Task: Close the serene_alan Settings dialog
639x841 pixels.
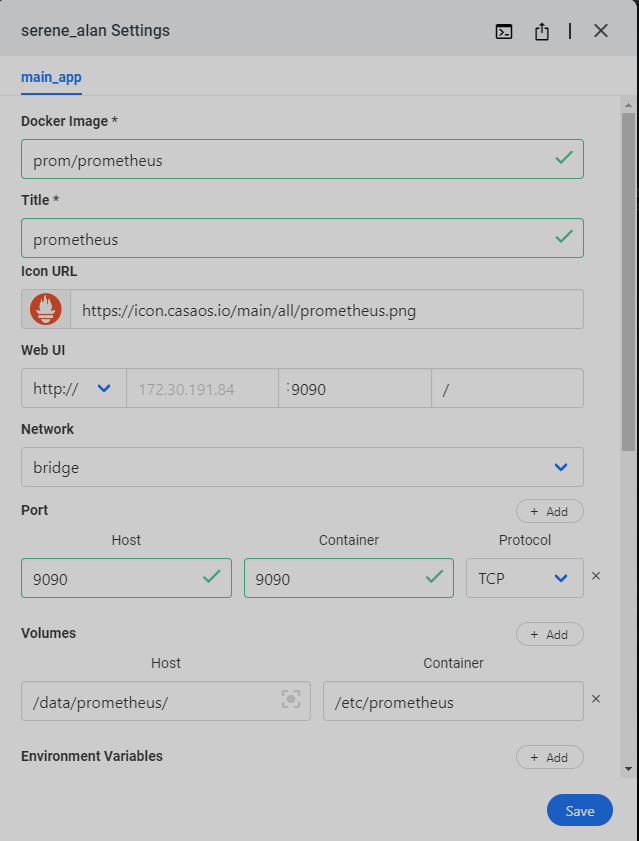Action: click(x=601, y=31)
